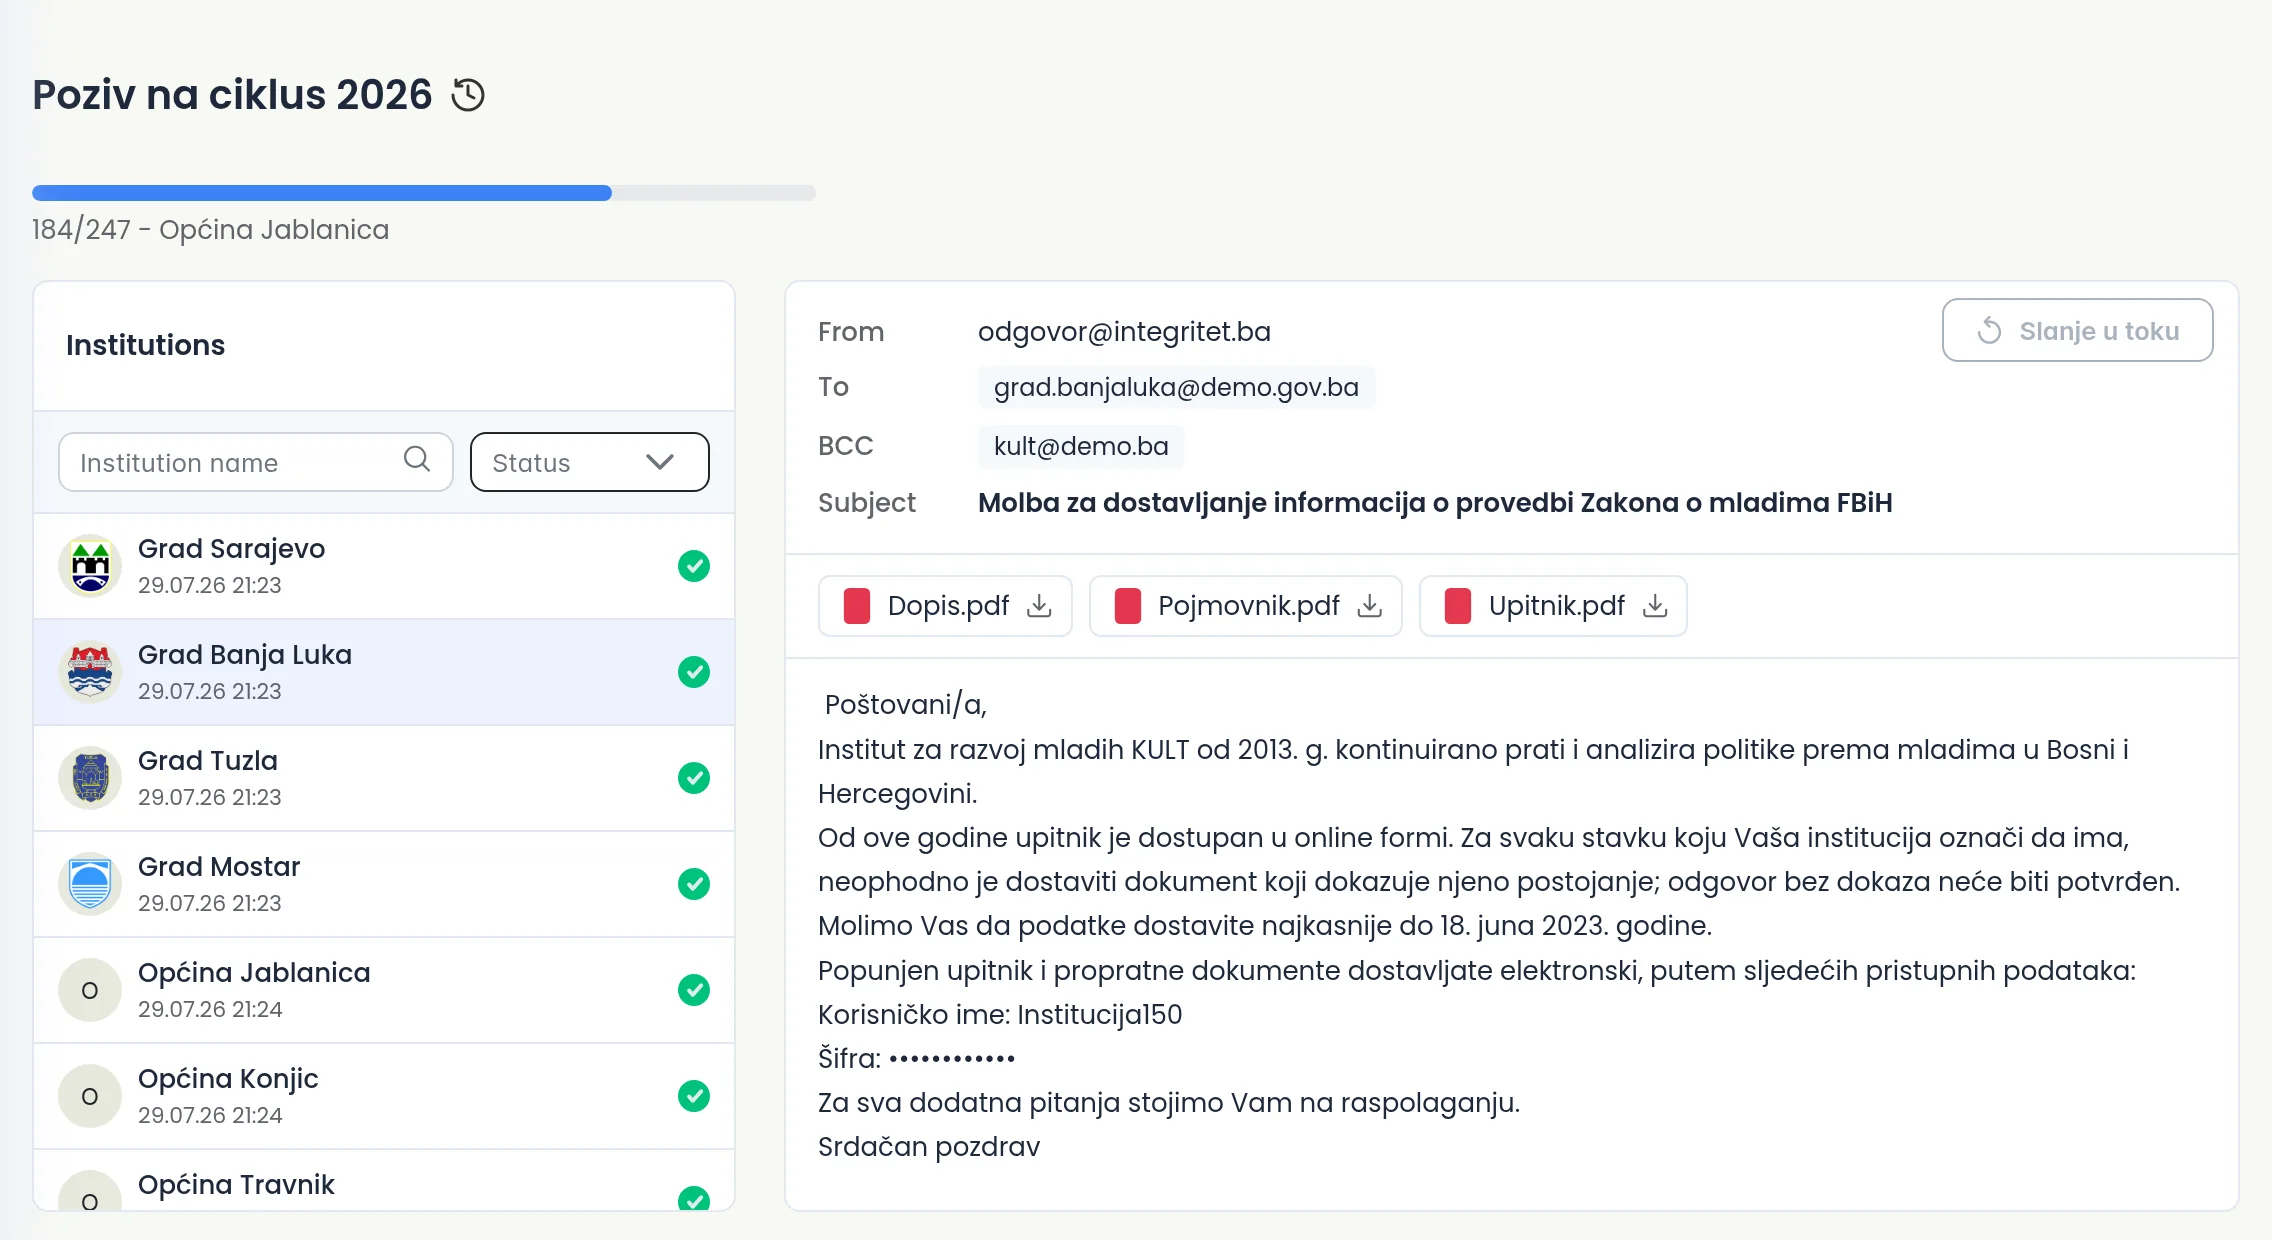Click the 184/247 - Općina Jablanica progress label
2272x1240 pixels.
click(210, 229)
